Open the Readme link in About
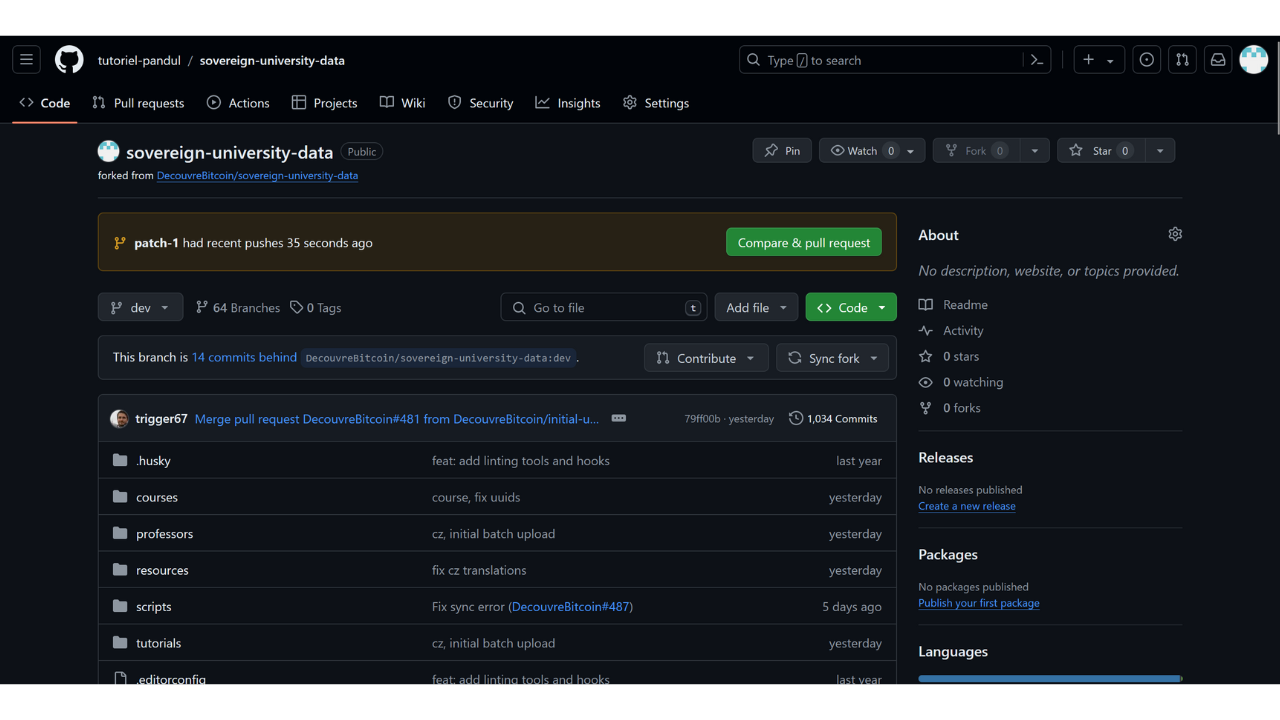 pos(953,305)
